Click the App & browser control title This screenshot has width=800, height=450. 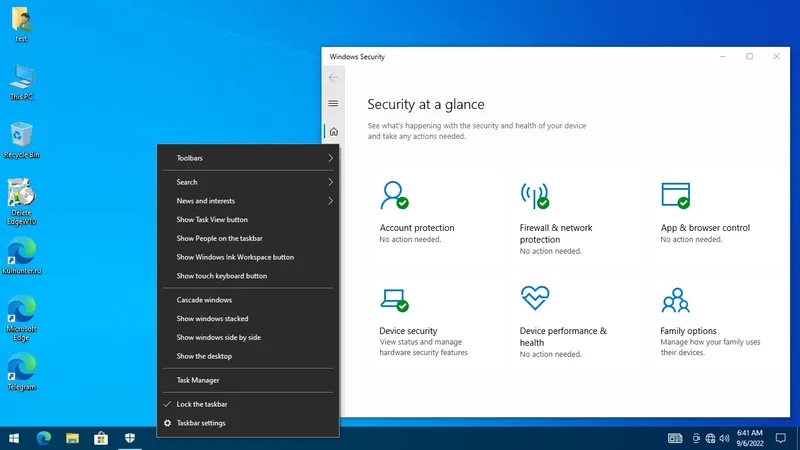[x=705, y=228]
